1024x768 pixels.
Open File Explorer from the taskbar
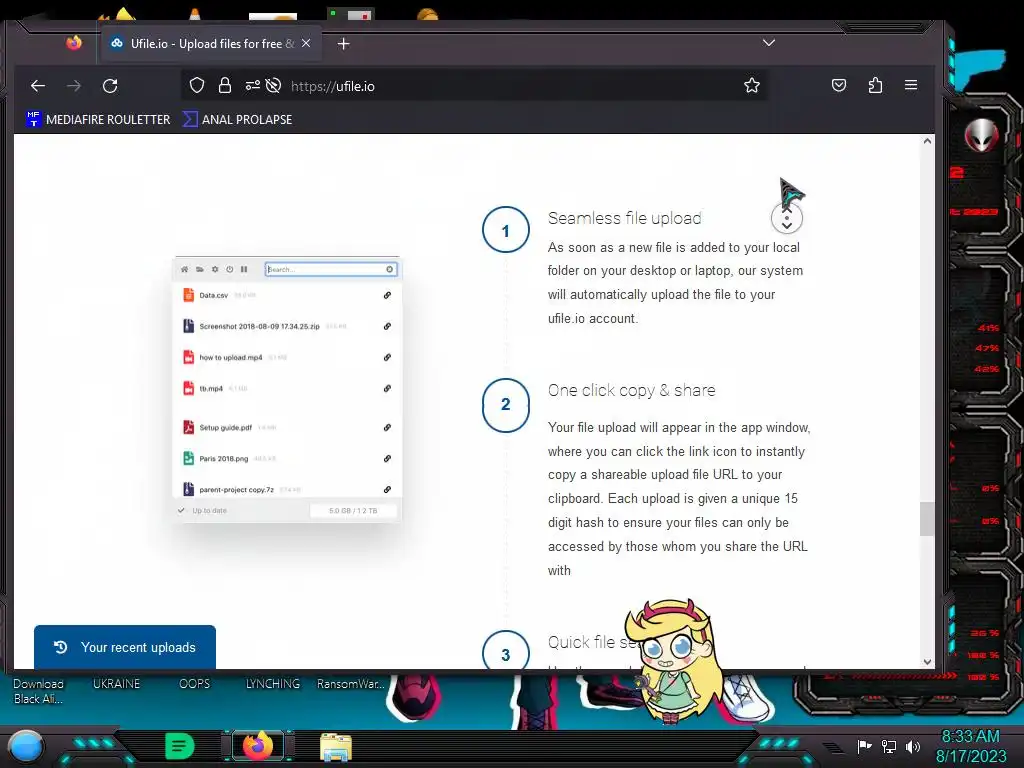click(x=336, y=747)
